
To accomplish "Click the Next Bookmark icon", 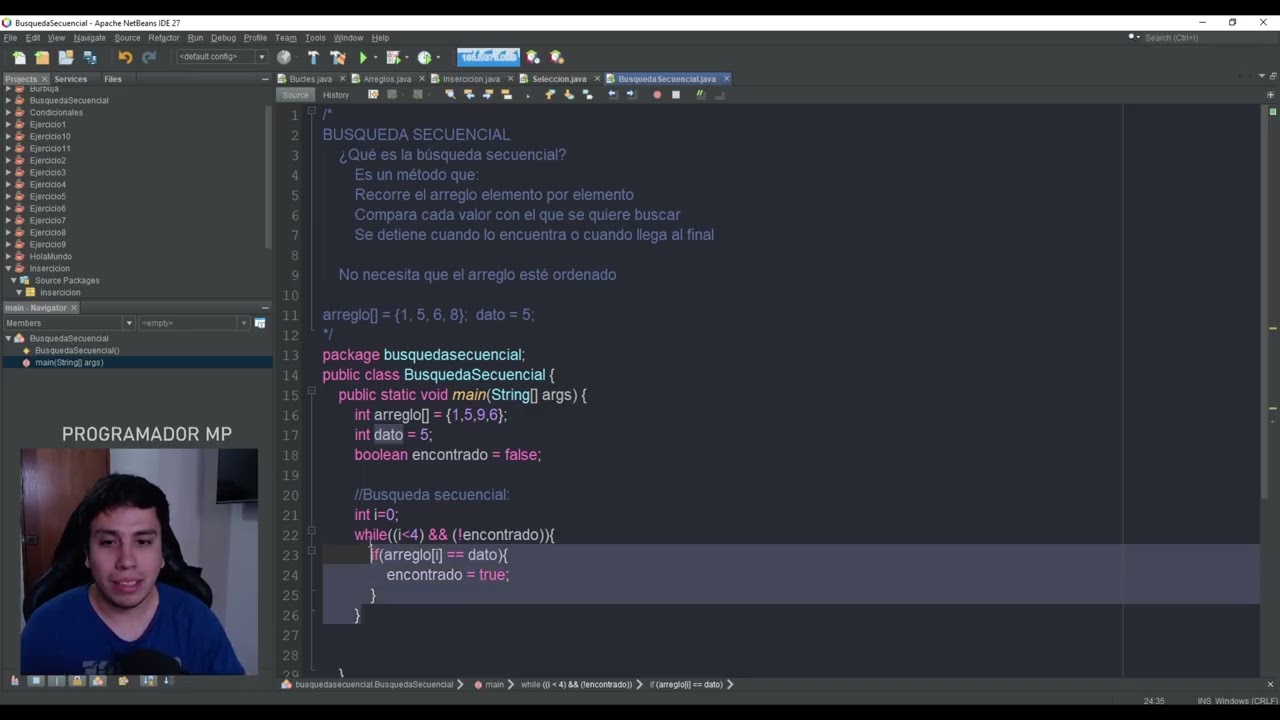I will coord(569,95).
